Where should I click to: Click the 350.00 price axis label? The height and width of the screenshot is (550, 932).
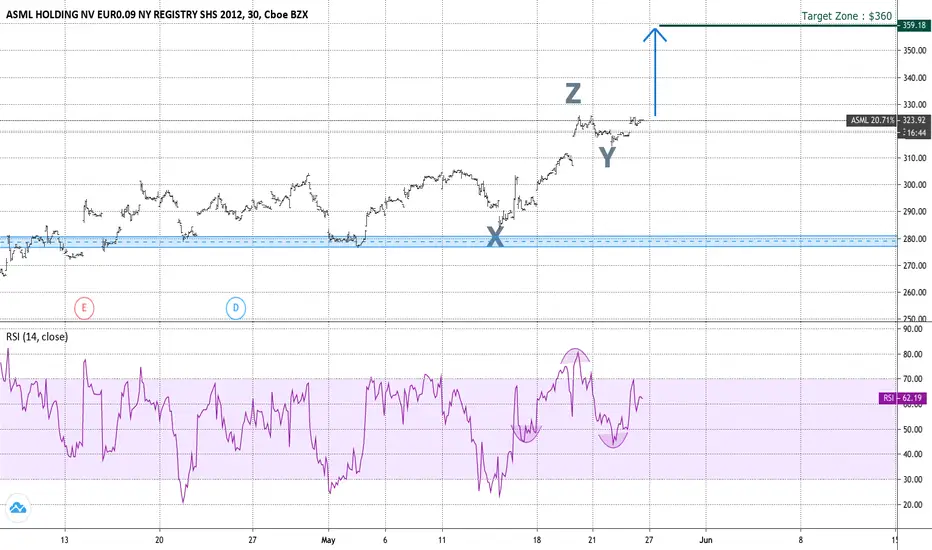point(914,51)
